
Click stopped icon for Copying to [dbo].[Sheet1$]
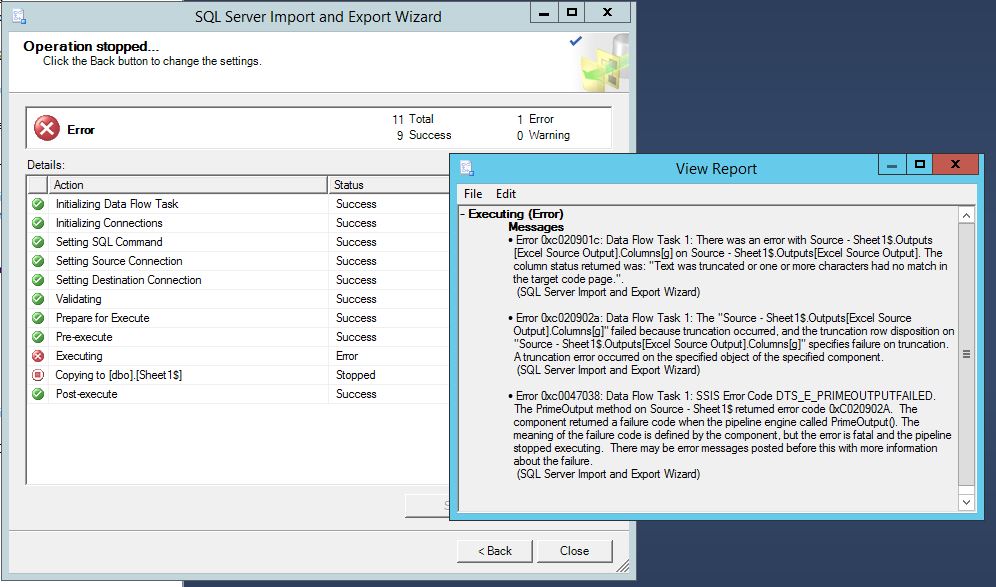point(38,375)
